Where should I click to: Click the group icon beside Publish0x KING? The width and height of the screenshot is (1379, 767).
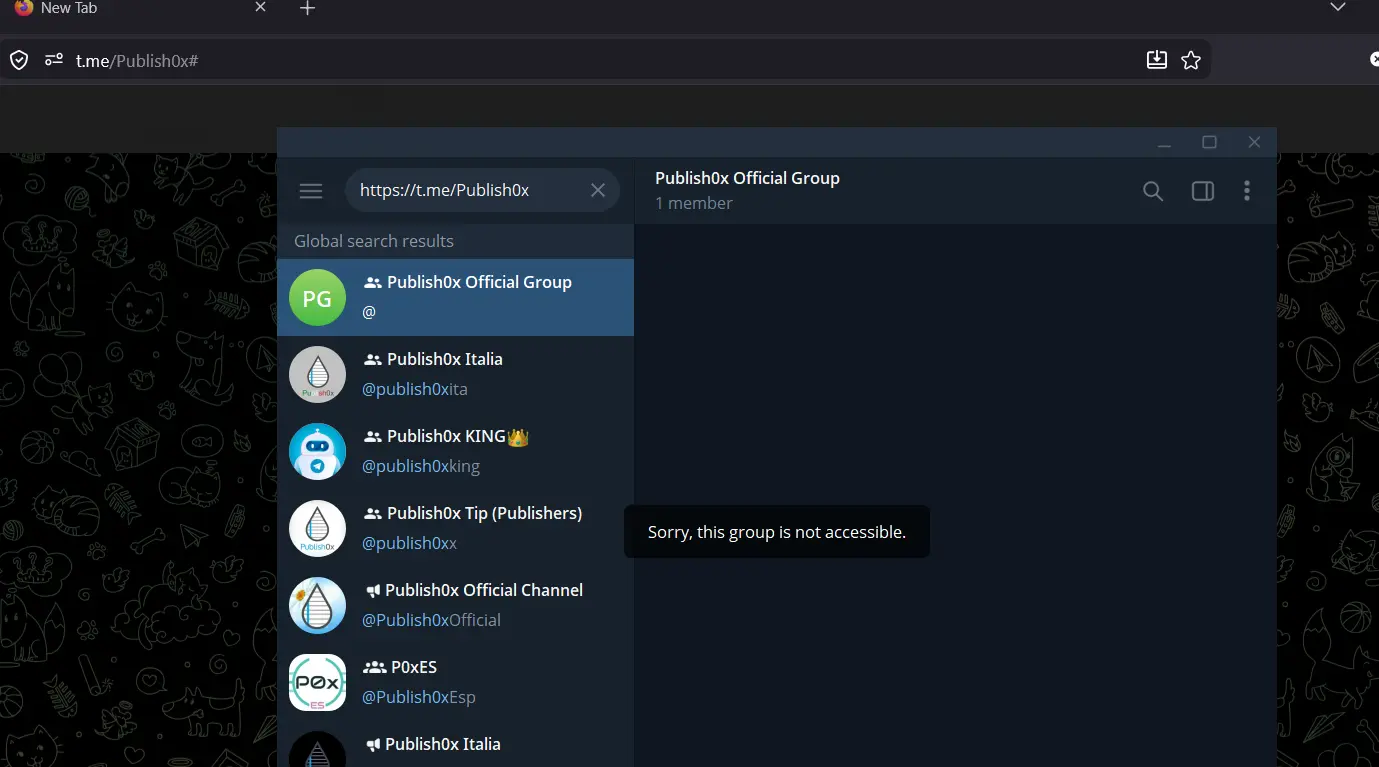pos(373,437)
